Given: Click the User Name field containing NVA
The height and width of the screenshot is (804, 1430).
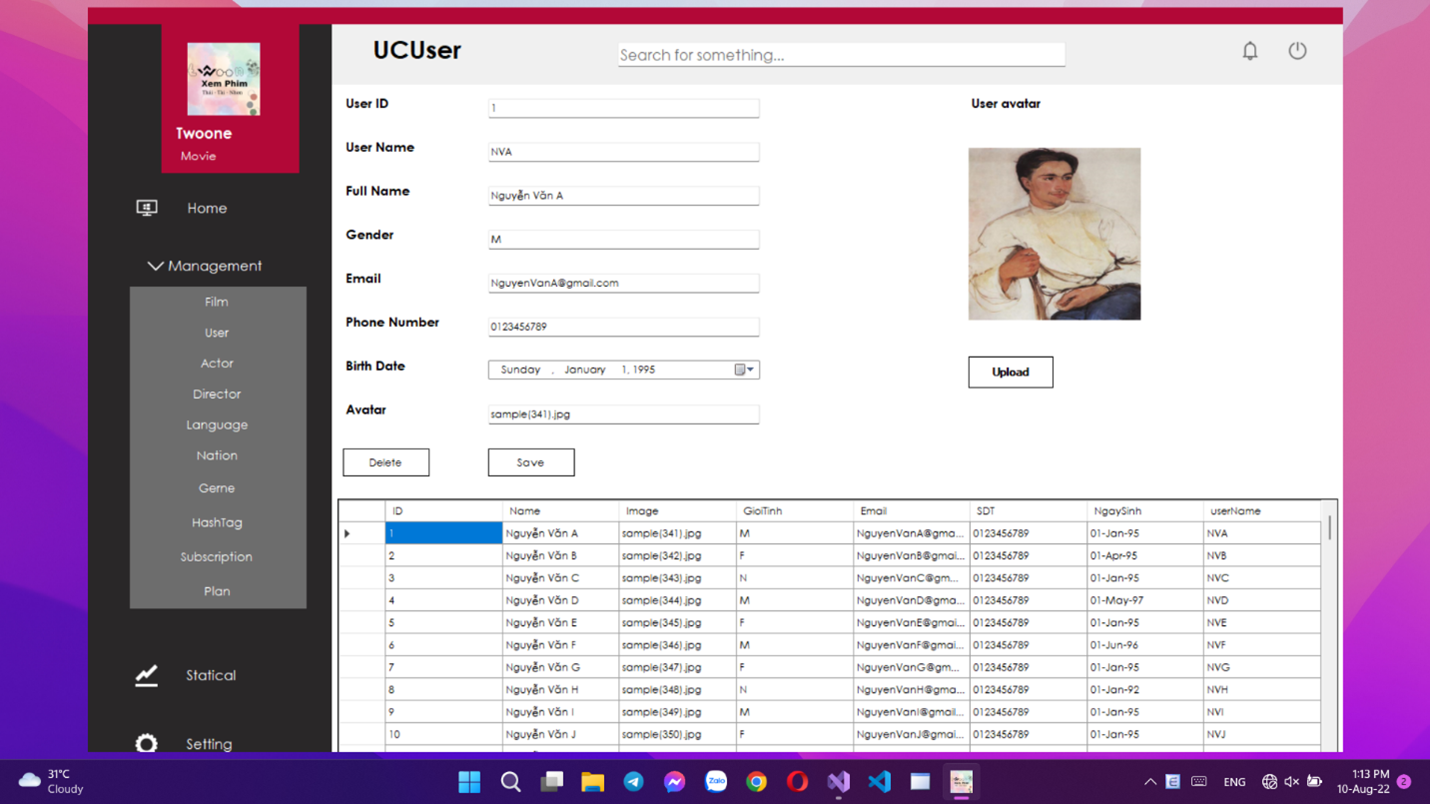Looking at the screenshot, I should (624, 152).
